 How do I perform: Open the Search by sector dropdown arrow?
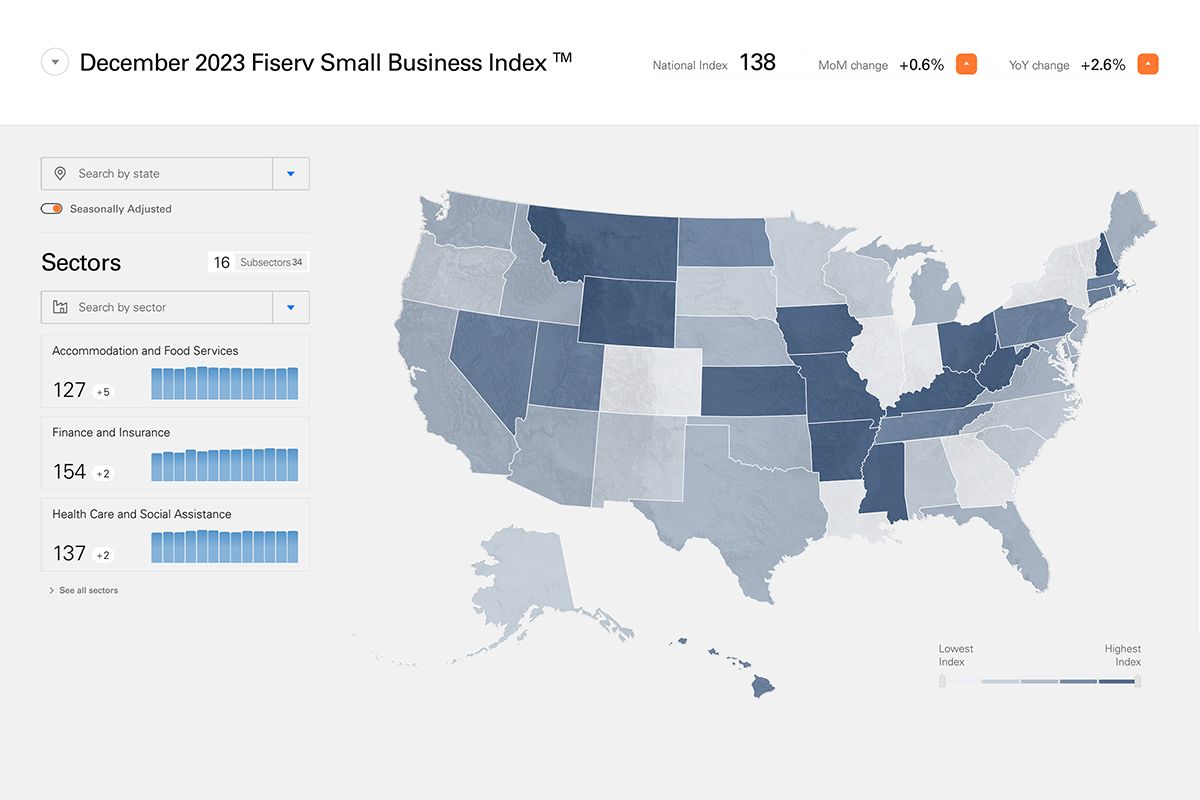[x=291, y=307]
